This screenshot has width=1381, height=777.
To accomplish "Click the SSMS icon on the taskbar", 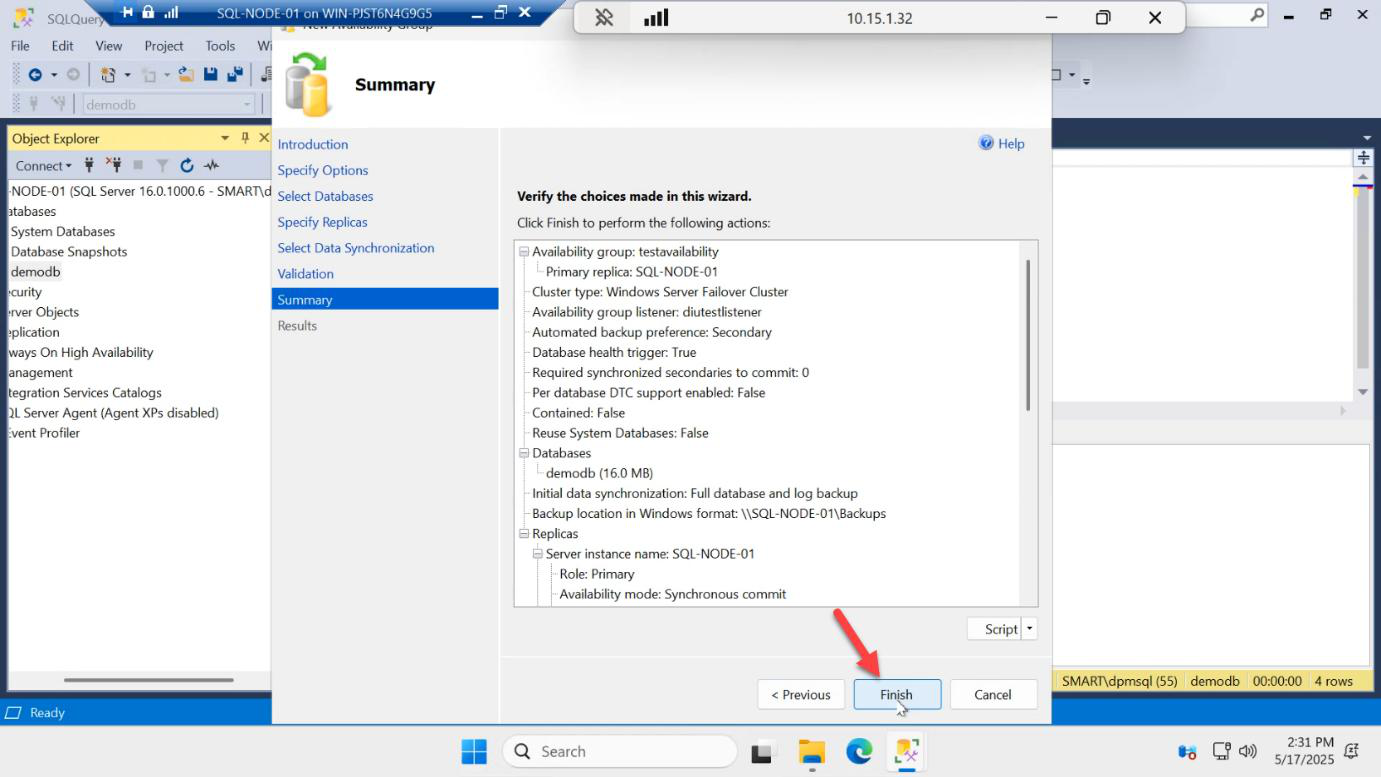I will [x=907, y=752].
